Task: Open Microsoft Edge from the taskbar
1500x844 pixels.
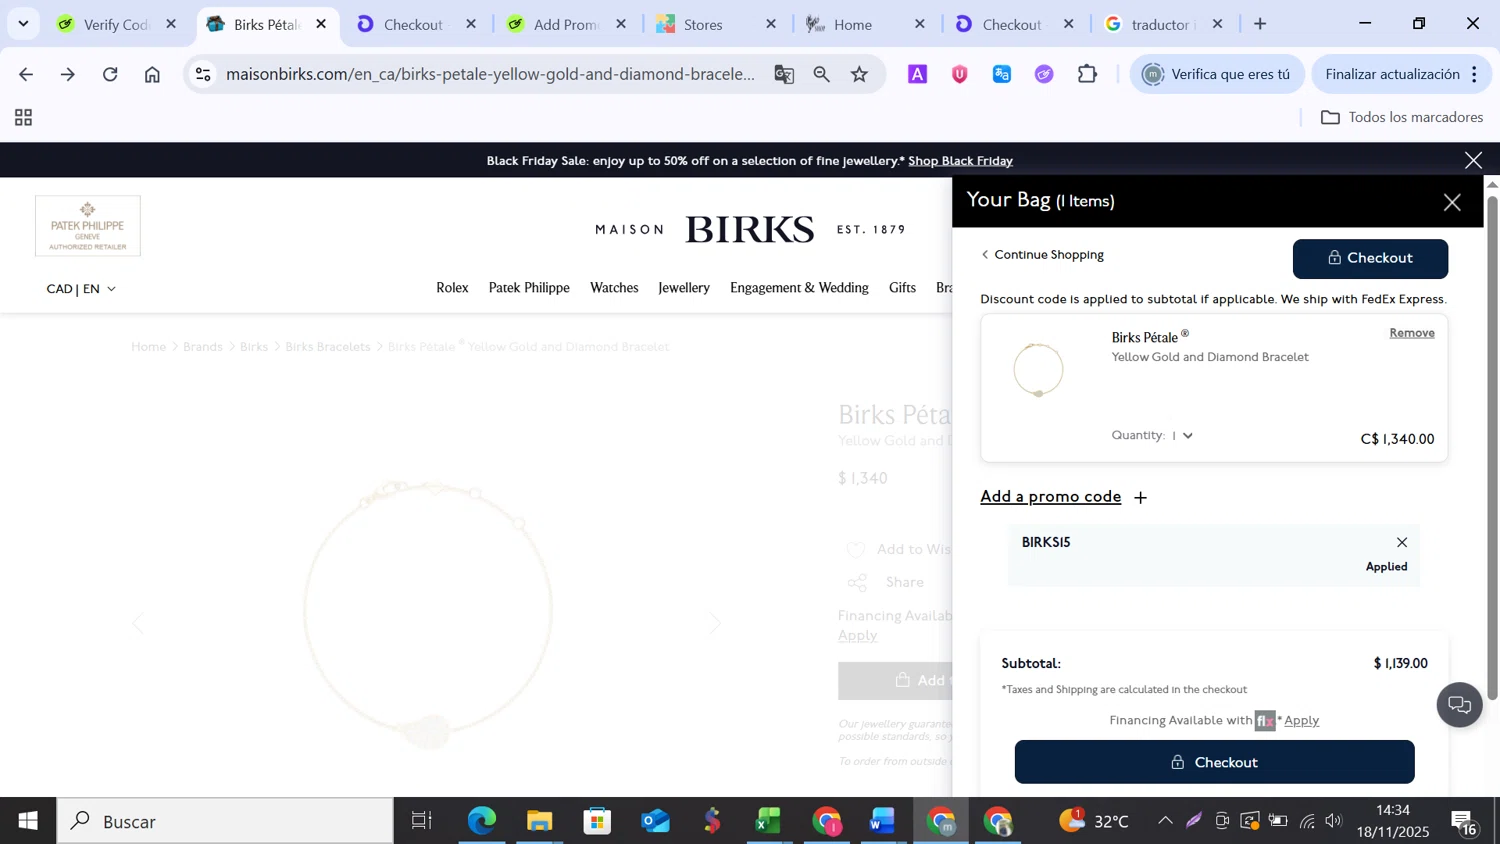Action: pyautogui.click(x=481, y=821)
